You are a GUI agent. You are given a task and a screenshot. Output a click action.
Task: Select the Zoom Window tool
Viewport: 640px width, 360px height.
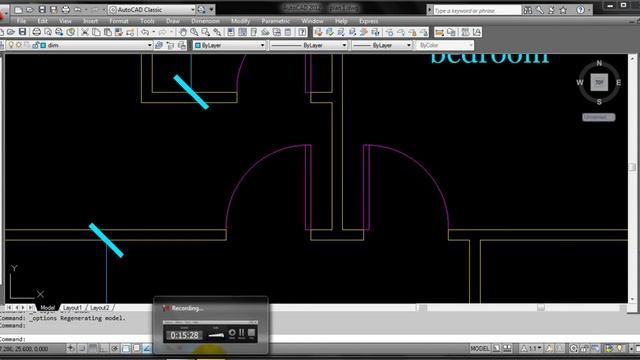coord(206,32)
